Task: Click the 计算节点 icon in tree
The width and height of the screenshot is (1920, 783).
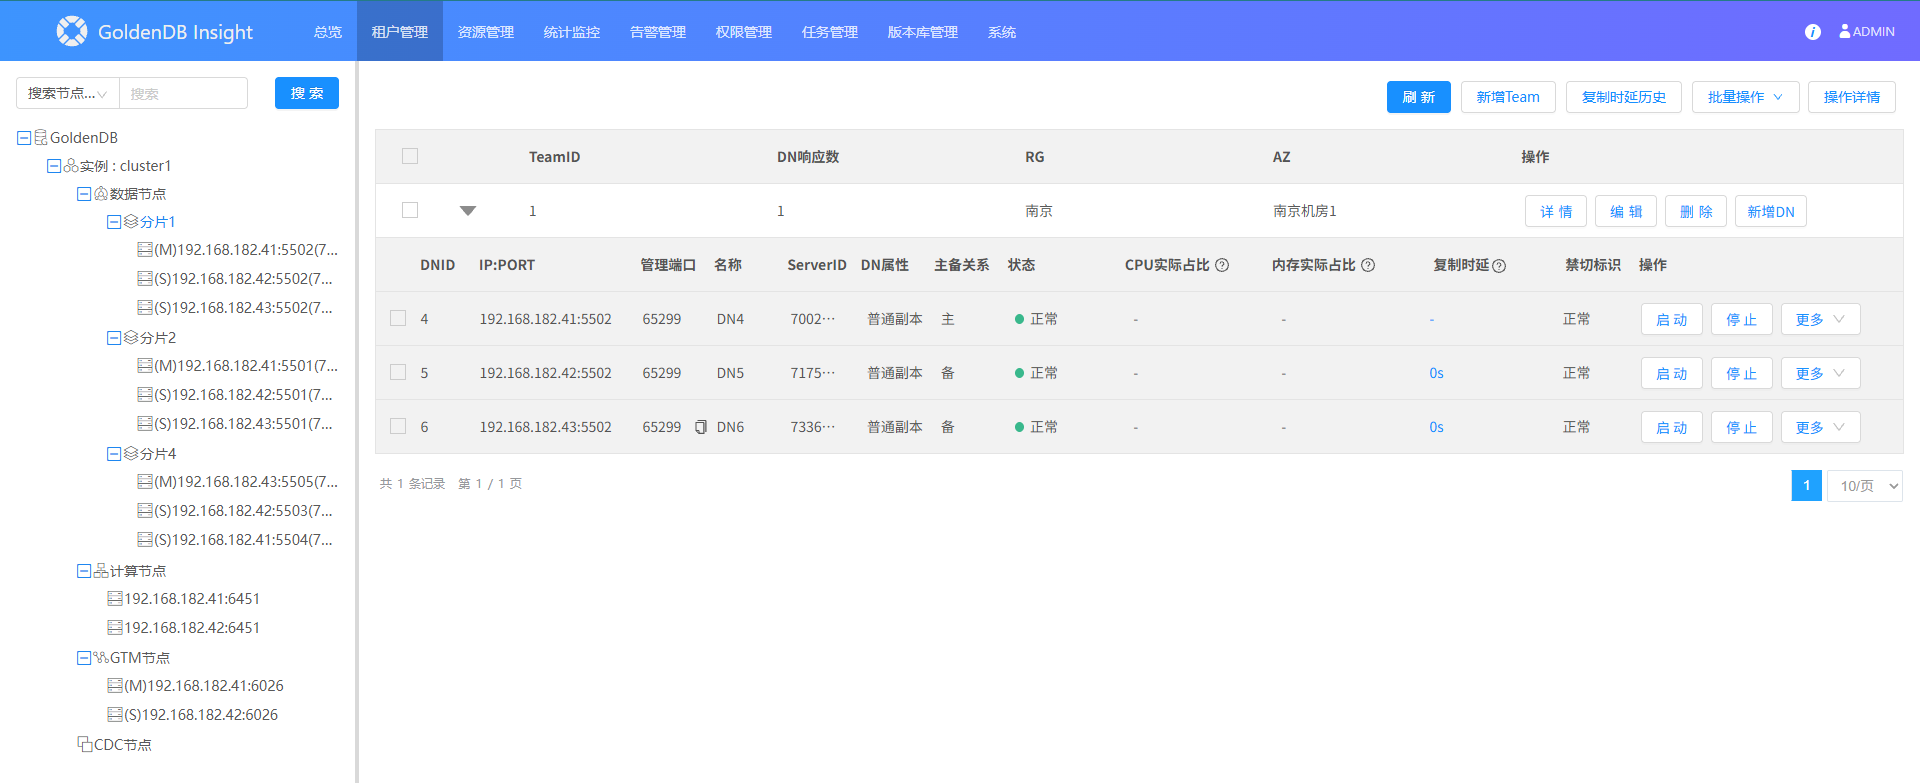Action: [101, 571]
